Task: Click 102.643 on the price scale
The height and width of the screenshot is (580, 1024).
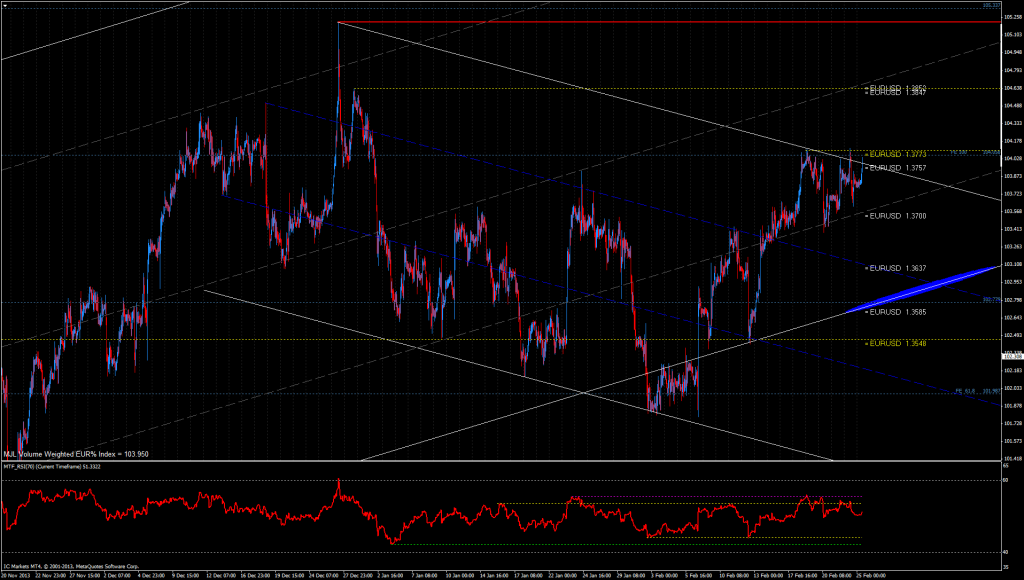Action: click(x=1013, y=317)
